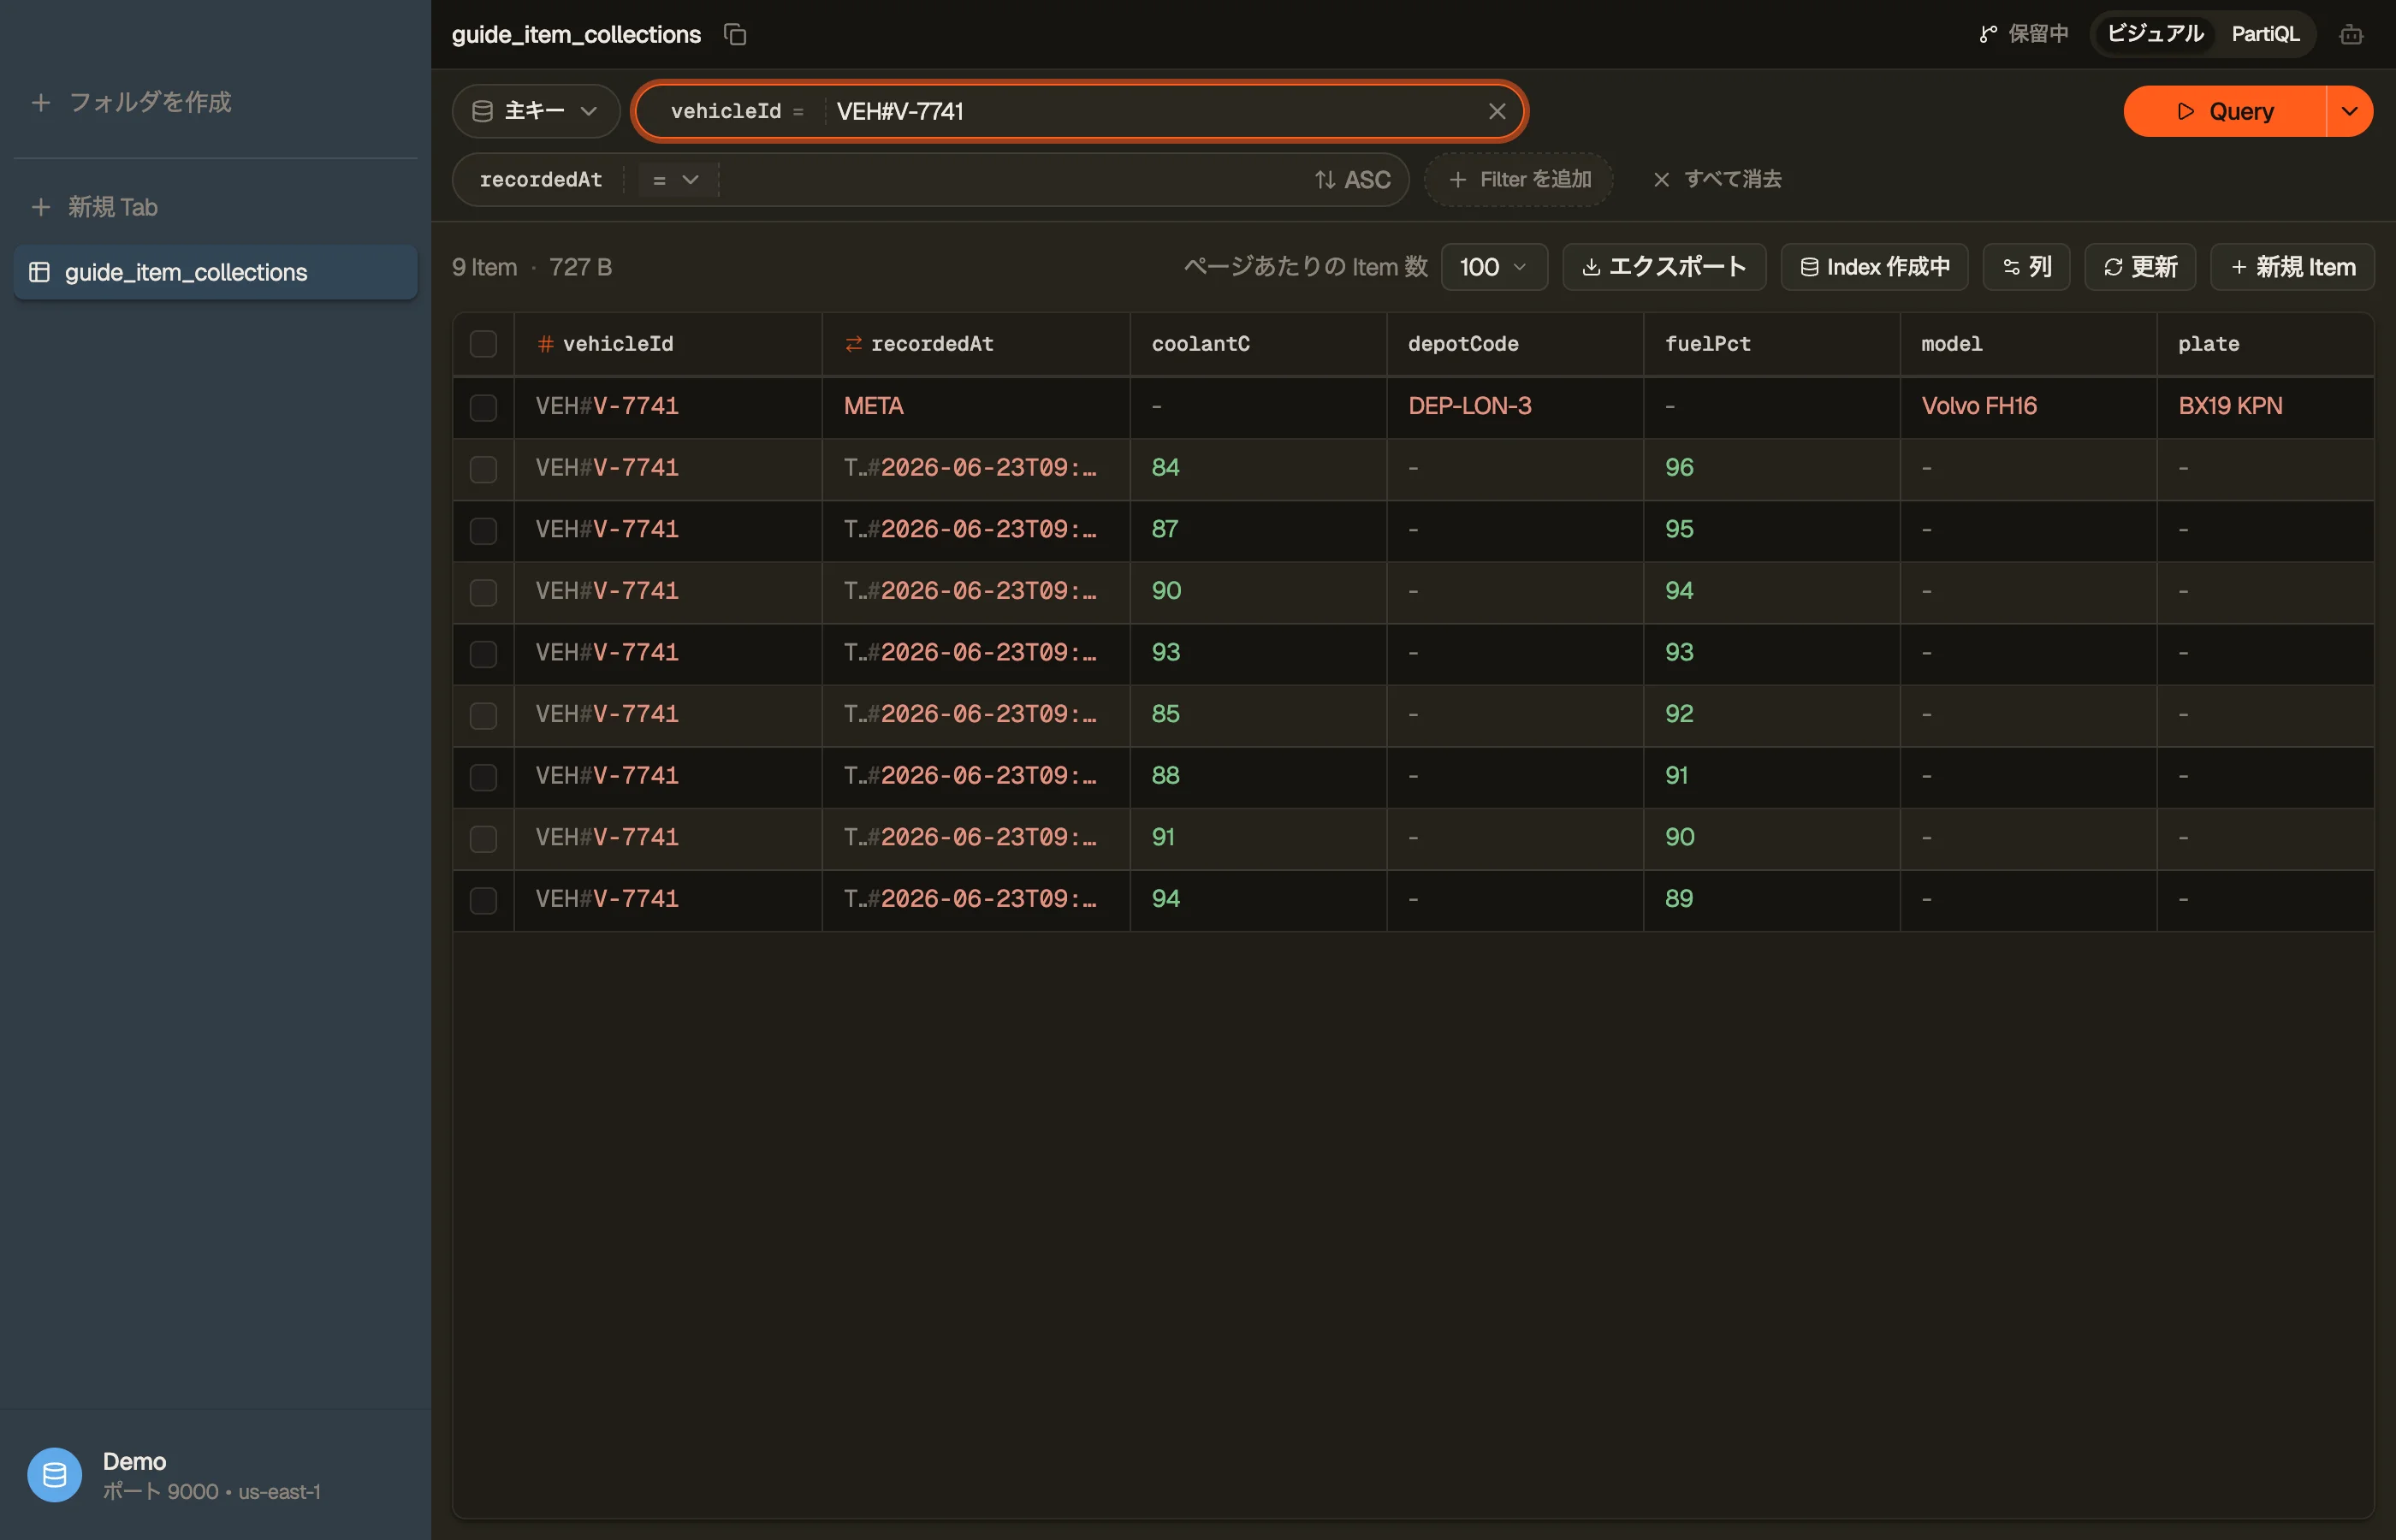Image resolution: width=2396 pixels, height=1540 pixels.
Task: Toggle ASC sort order arrows
Action: pyautogui.click(x=1352, y=179)
